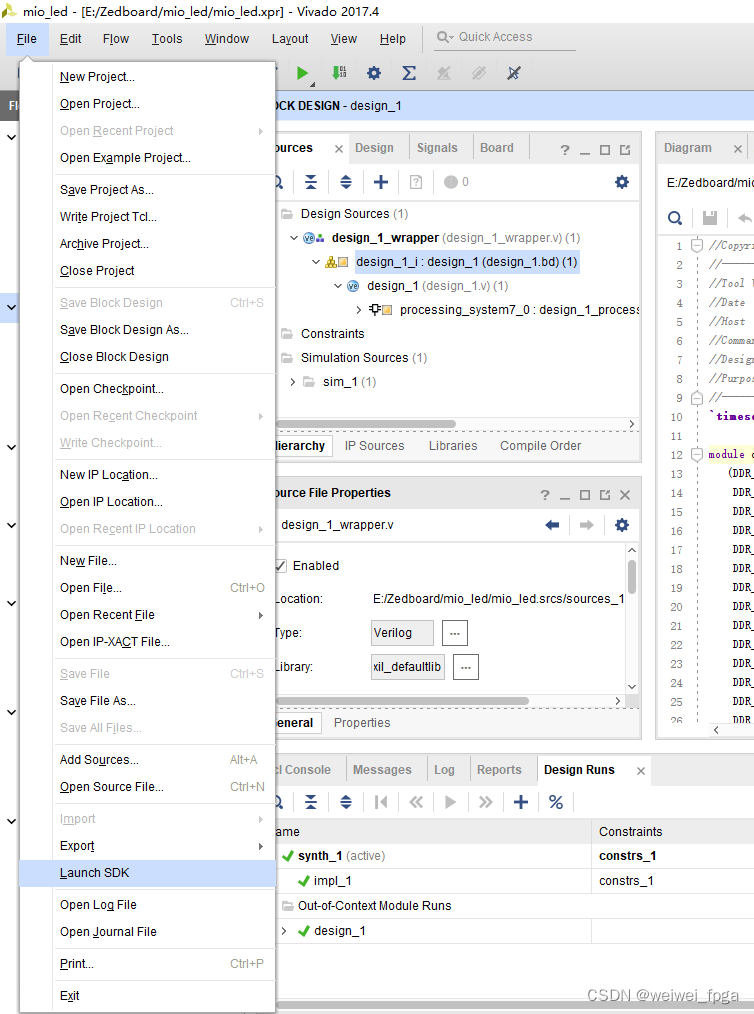
Task: Collapse design_1 (design_1.v) node
Action: click(x=338, y=286)
